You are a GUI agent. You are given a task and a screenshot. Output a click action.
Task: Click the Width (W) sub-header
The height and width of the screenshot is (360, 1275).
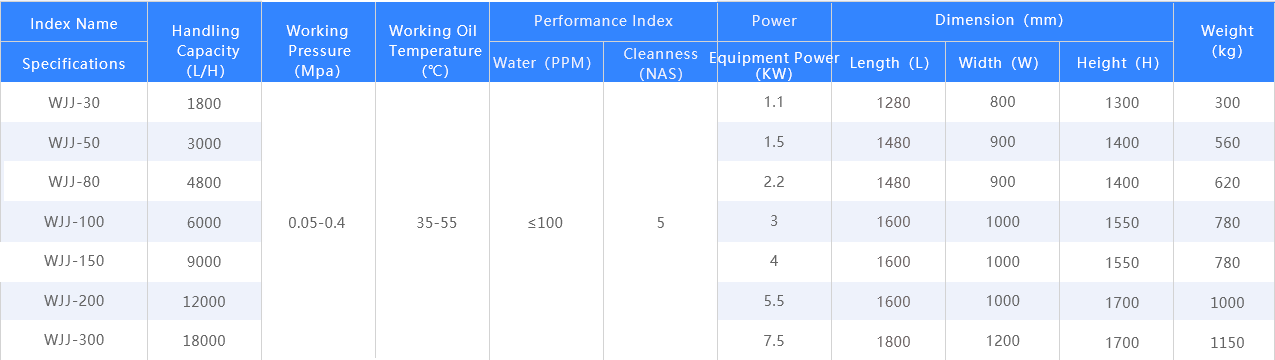tap(1002, 63)
